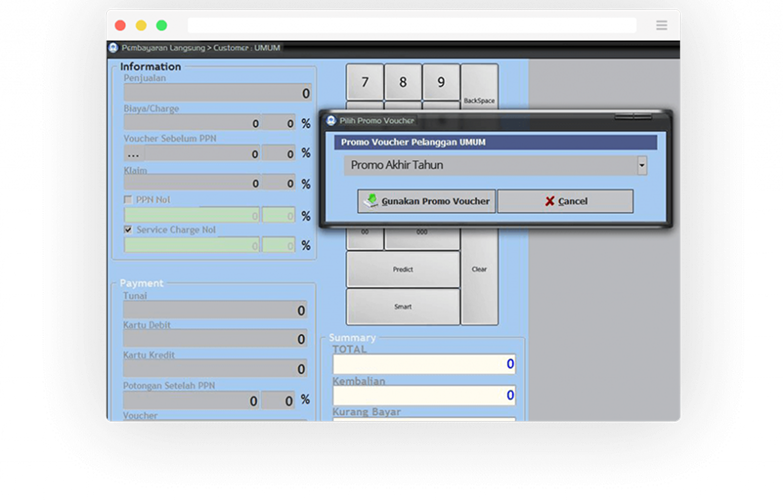Click the Gunakan Promo Voucher button
This screenshot has height=503, width=783.
tap(426, 201)
